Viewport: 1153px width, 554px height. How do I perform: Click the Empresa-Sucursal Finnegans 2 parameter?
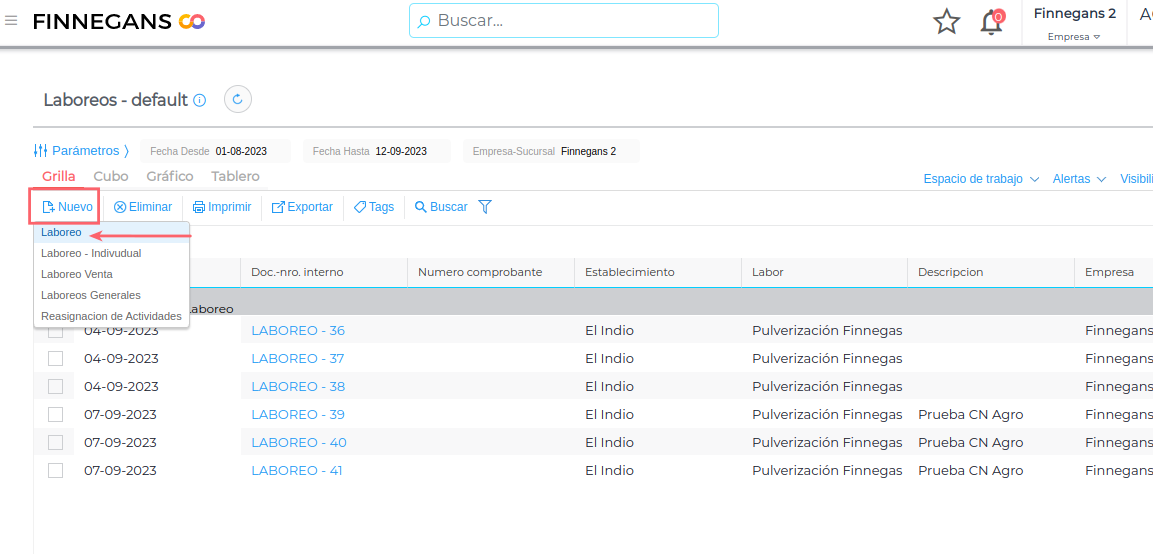551,151
